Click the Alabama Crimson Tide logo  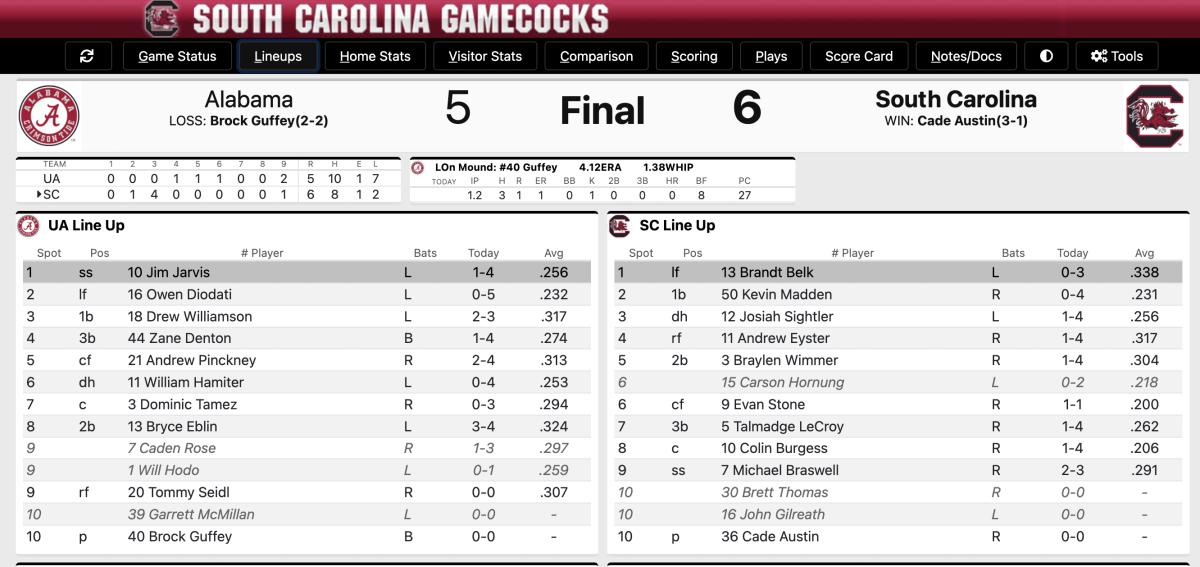click(x=49, y=116)
